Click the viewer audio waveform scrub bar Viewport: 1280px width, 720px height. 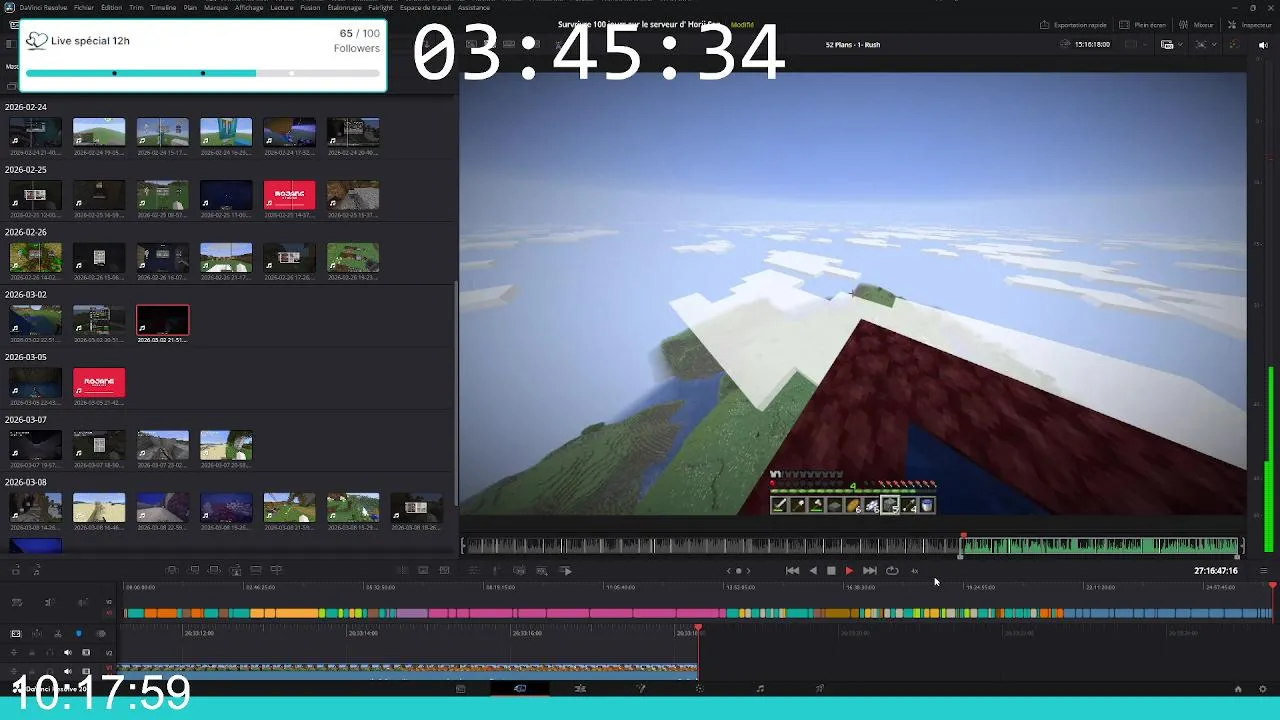pos(851,545)
